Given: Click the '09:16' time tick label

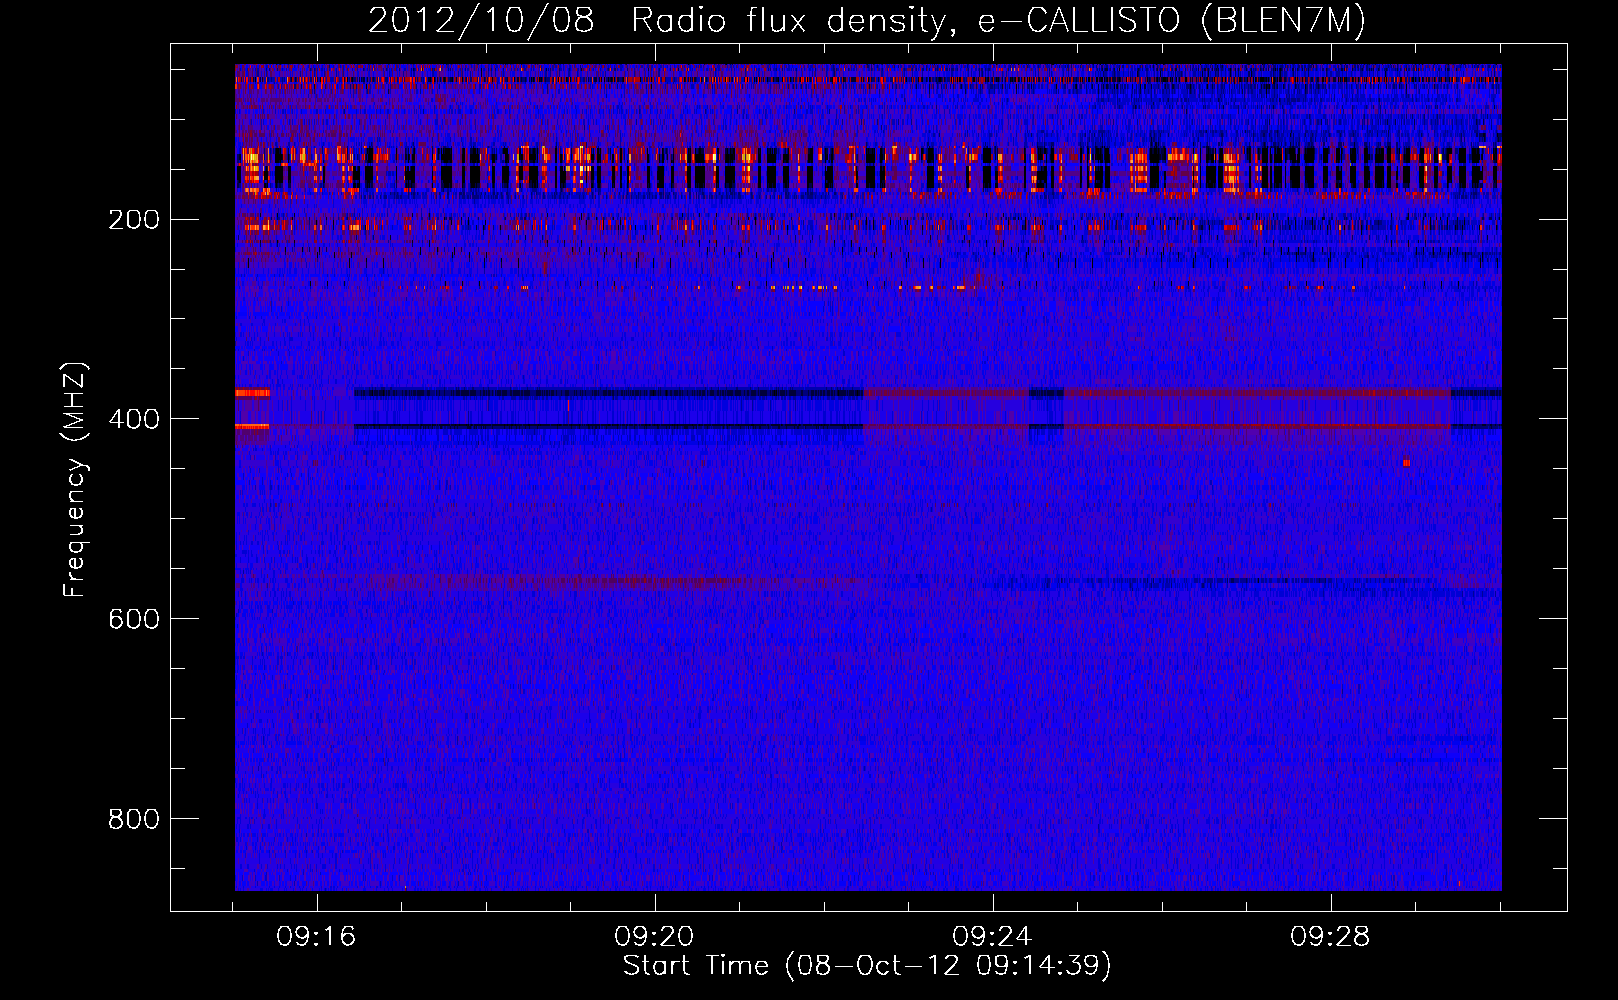Looking at the screenshot, I should tap(317, 937).
